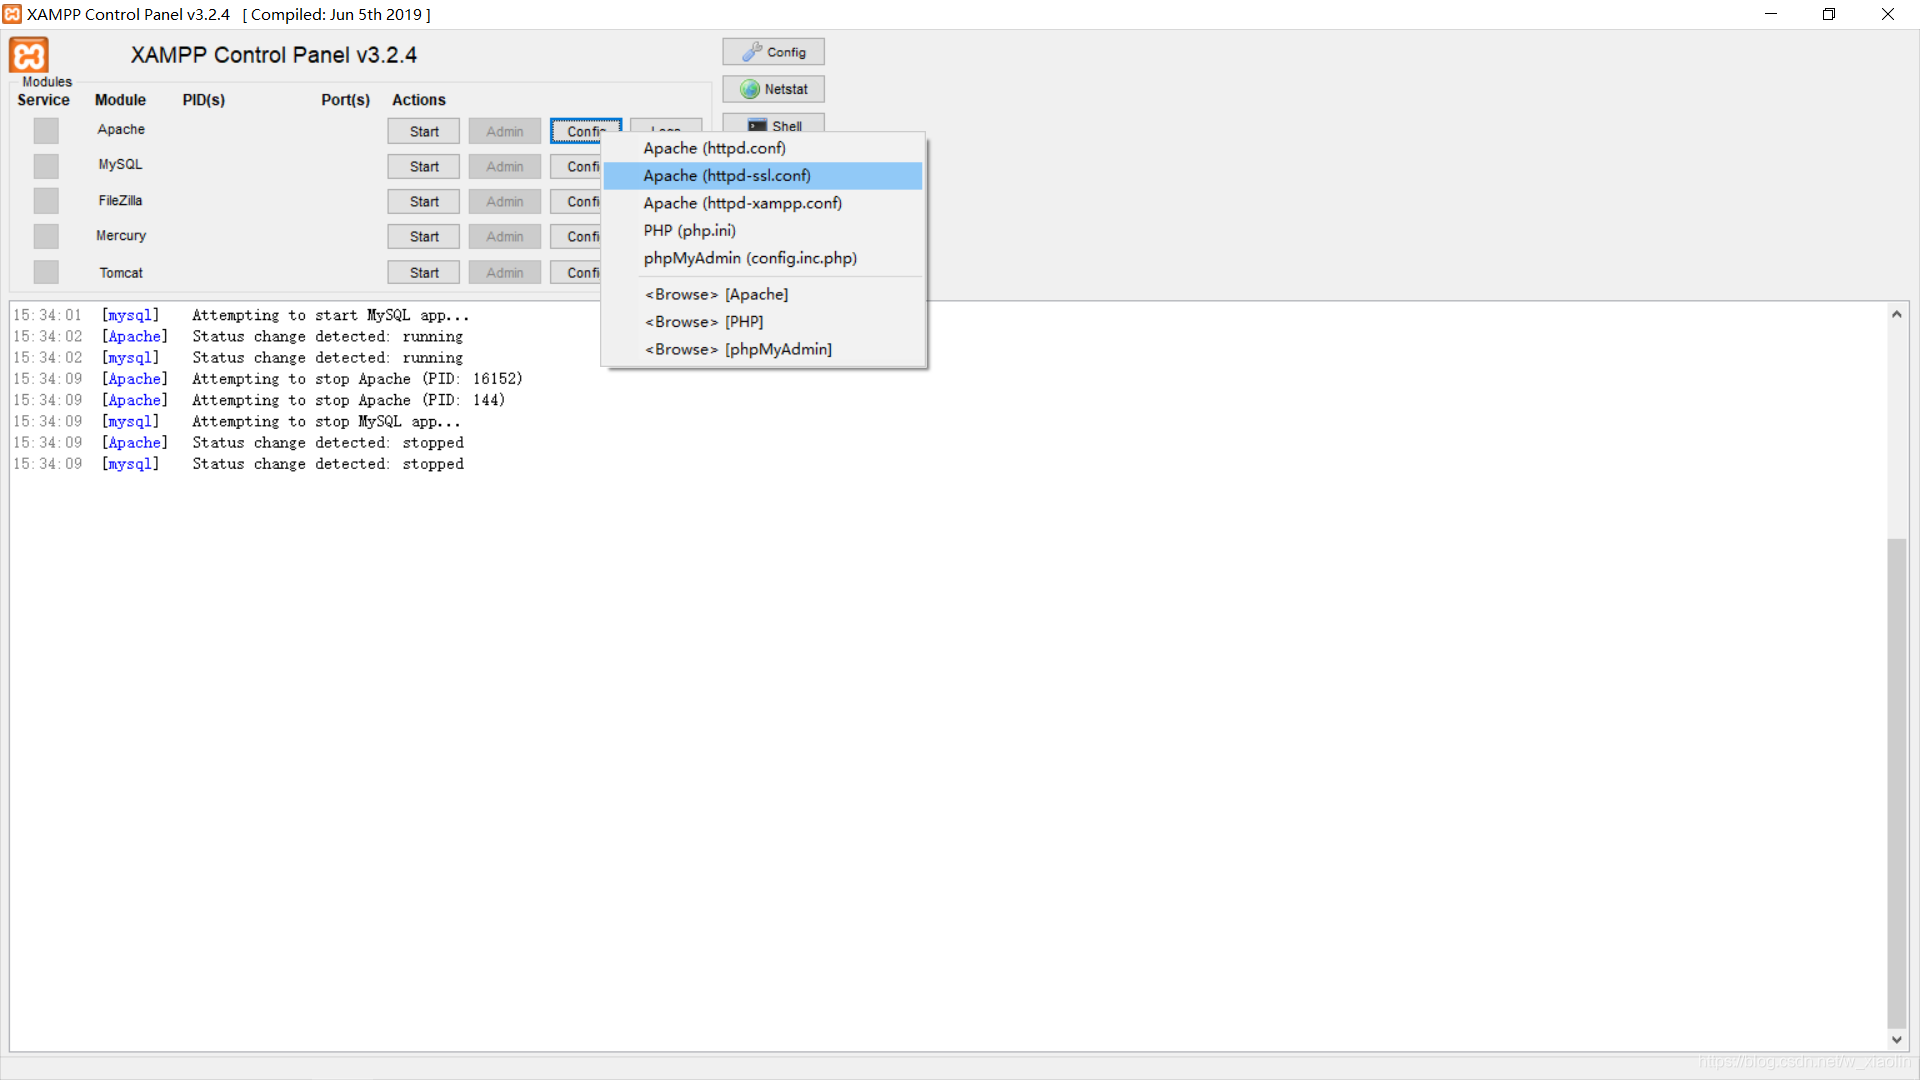Image resolution: width=1920 pixels, height=1080 pixels.
Task: Browse phpMyAdmin directory shortcut
Action: 738,349
